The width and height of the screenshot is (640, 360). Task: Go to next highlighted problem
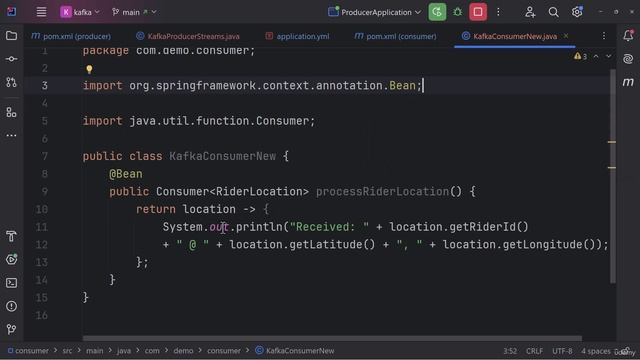pyautogui.click(x=608, y=56)
